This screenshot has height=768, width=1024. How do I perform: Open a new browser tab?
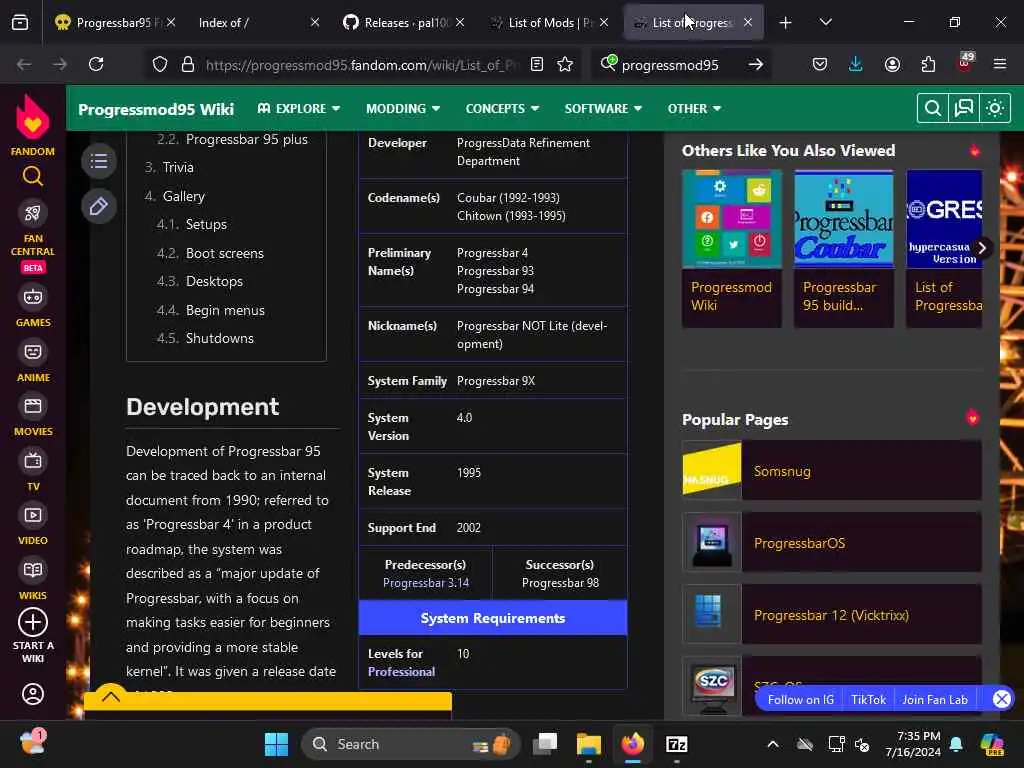point(785,22)
